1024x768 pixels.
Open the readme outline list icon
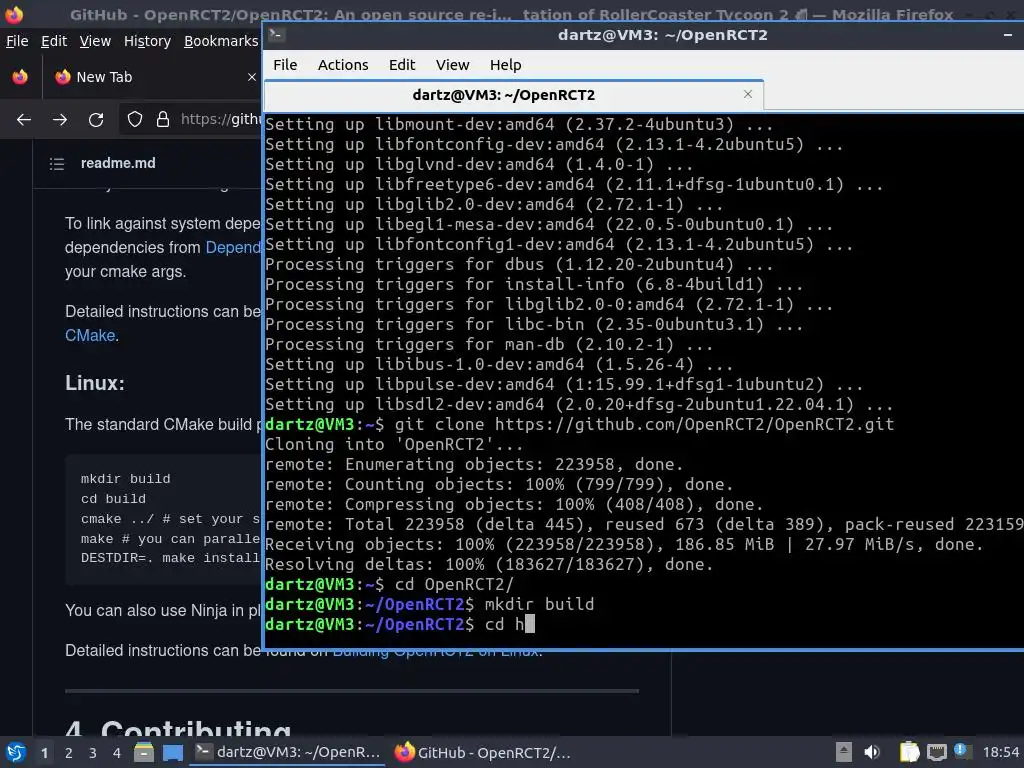tap(57, 163)
